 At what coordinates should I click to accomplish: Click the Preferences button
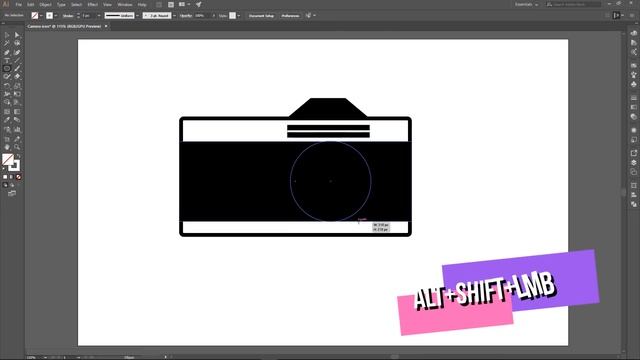[x=290, y=16]
